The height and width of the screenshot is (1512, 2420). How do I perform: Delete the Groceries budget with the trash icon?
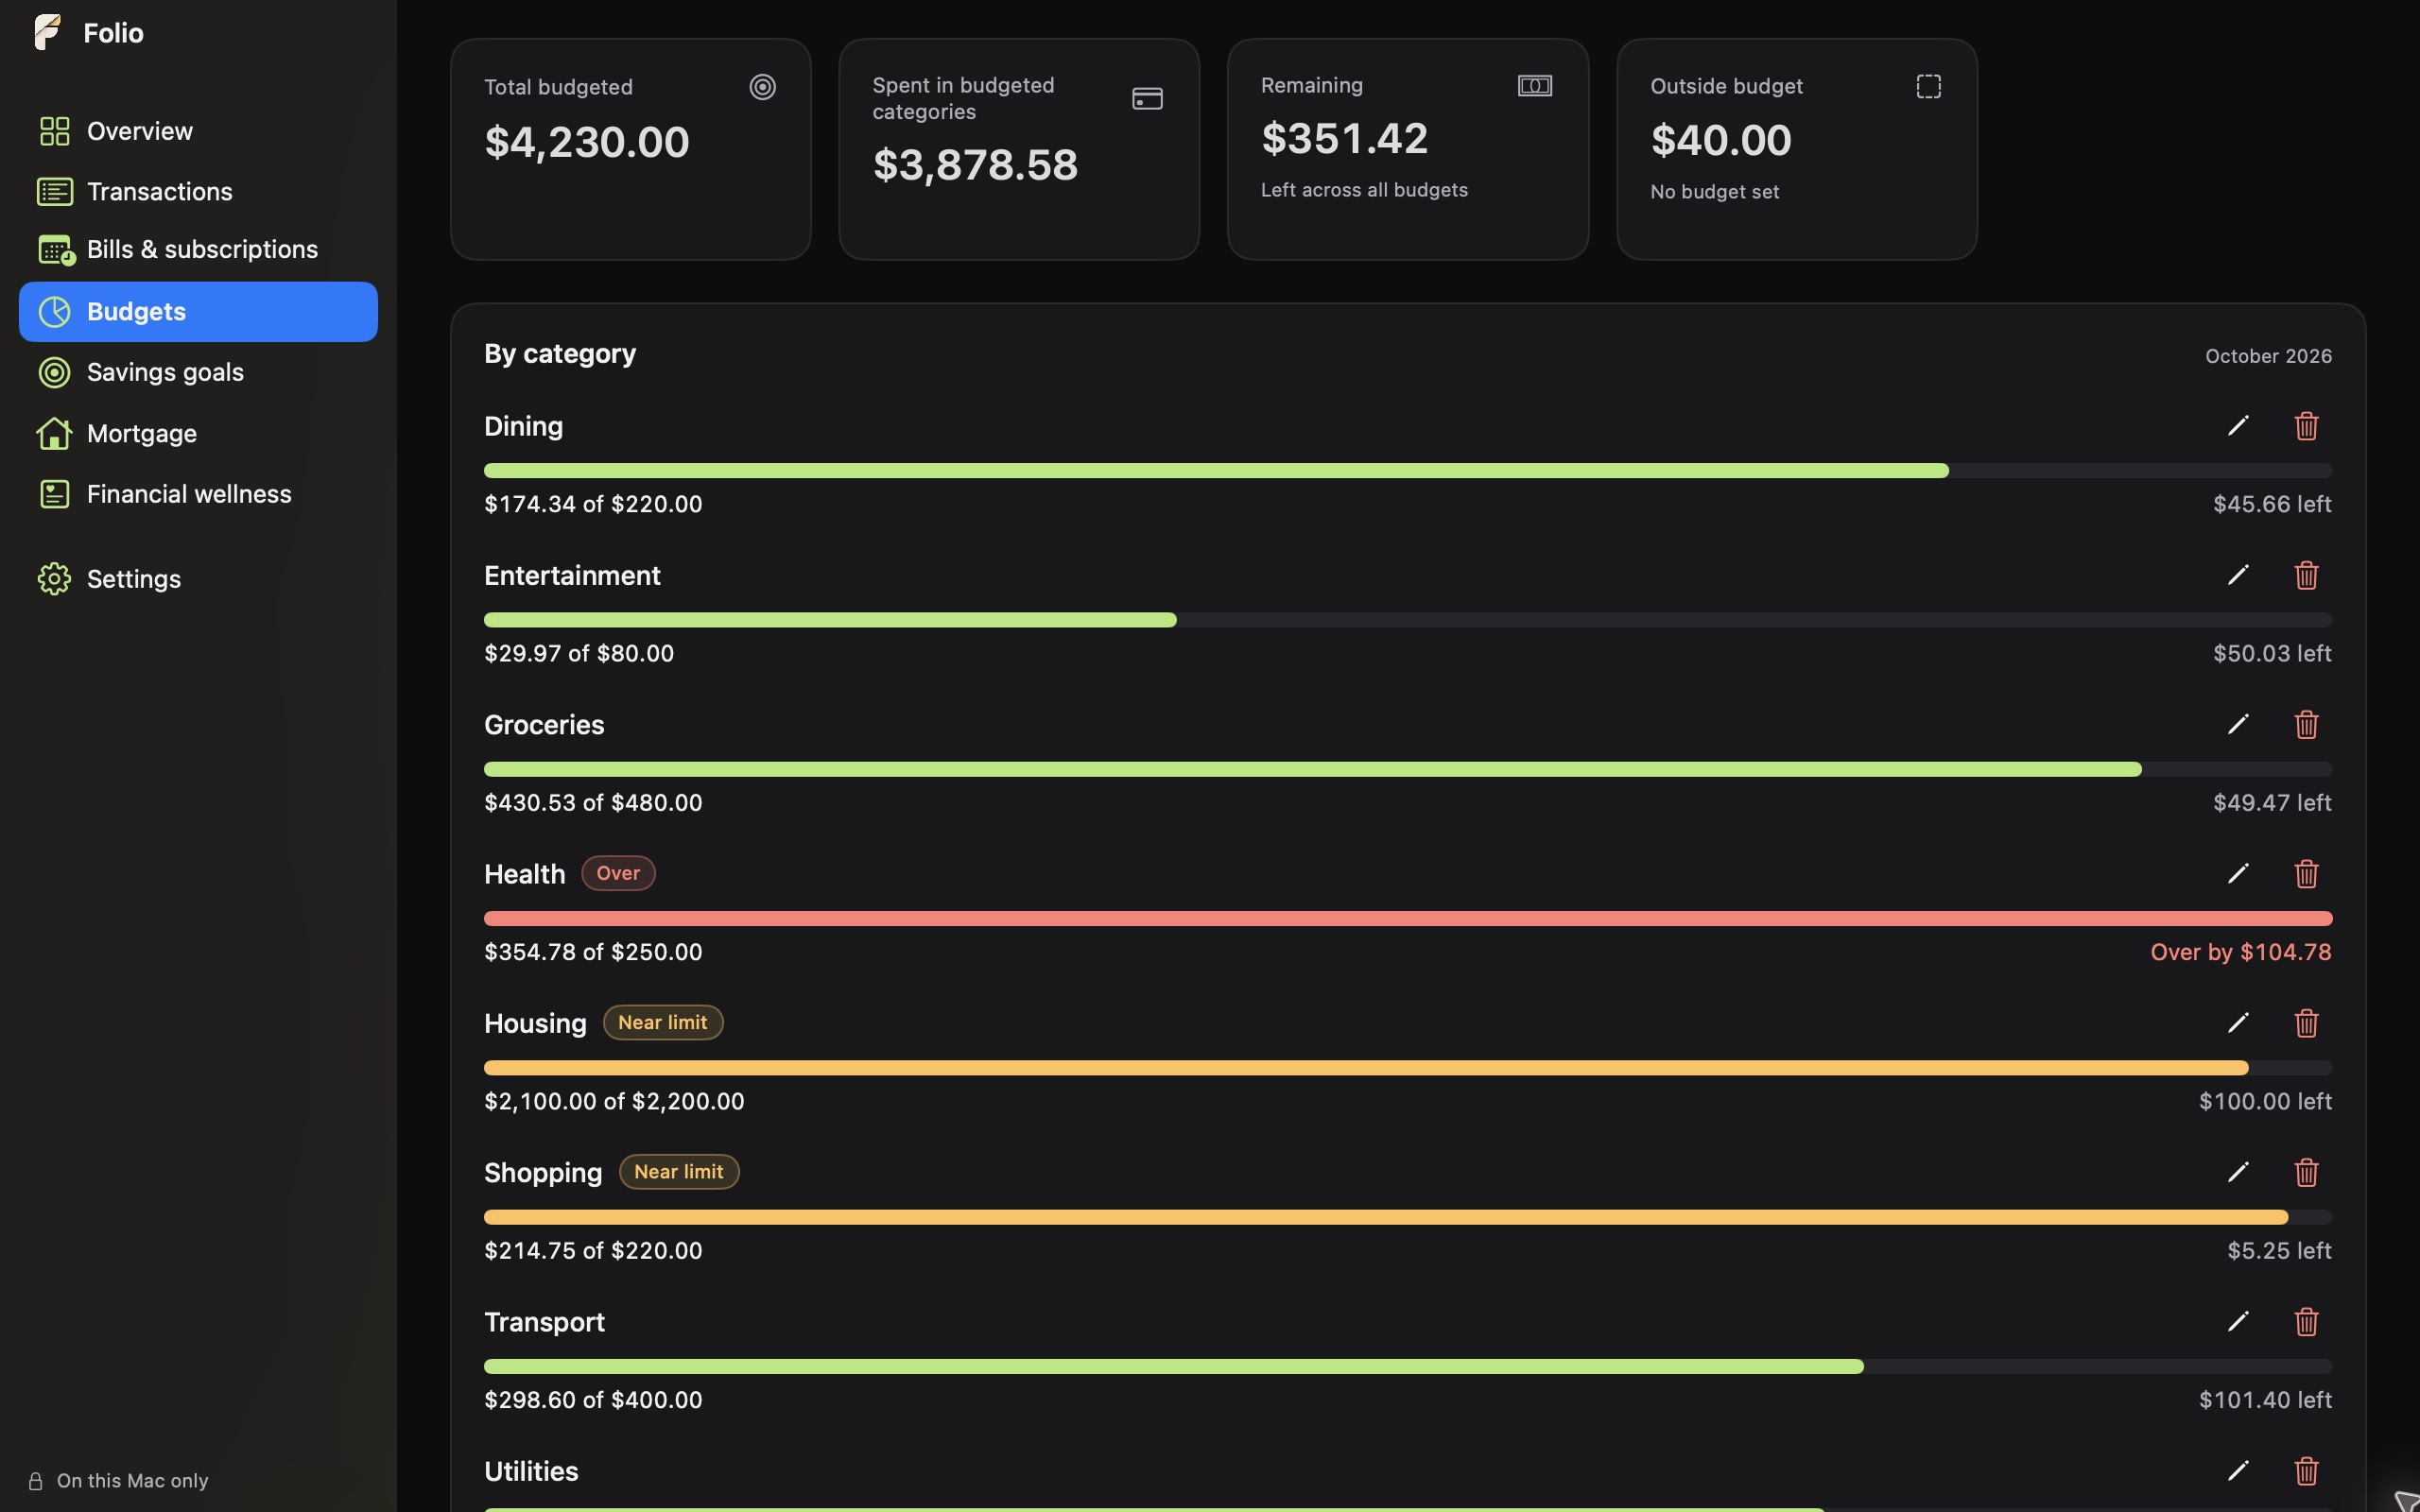[x=2306, y=724]
